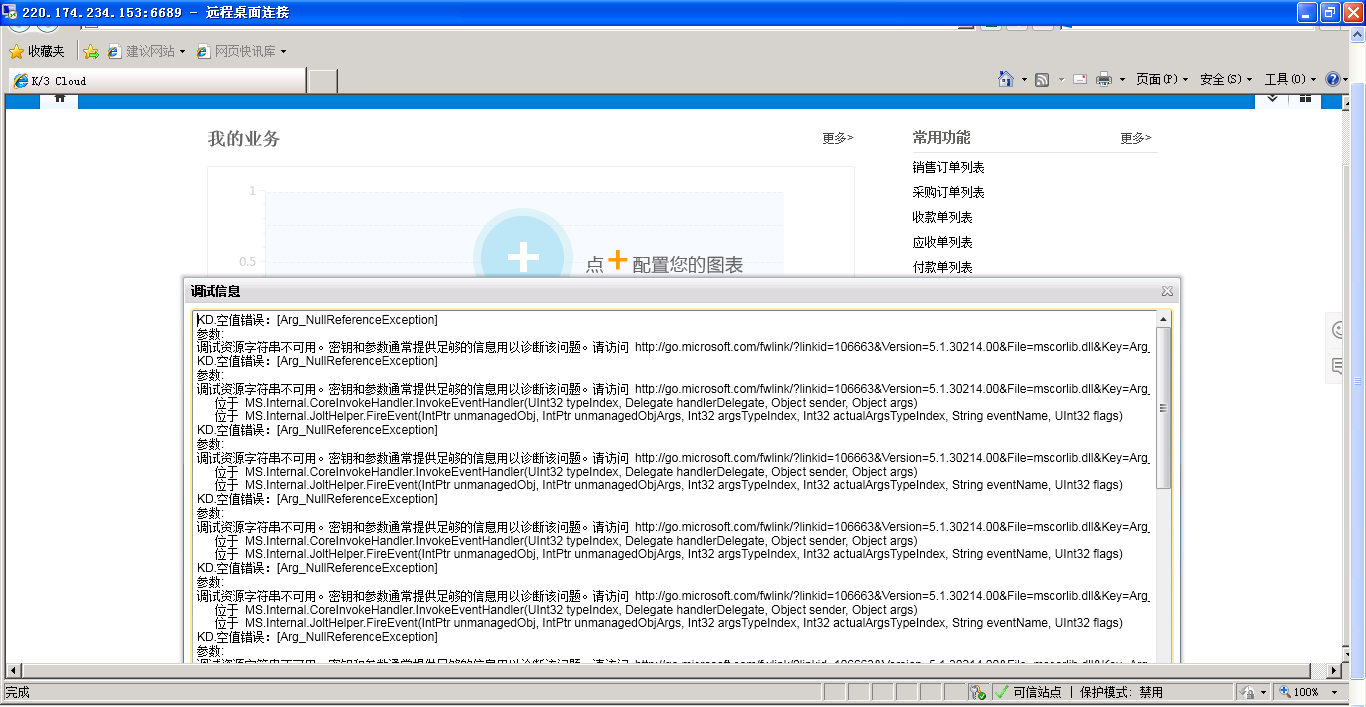Click the printer icon in the toolbar

tap(1104, 79)
